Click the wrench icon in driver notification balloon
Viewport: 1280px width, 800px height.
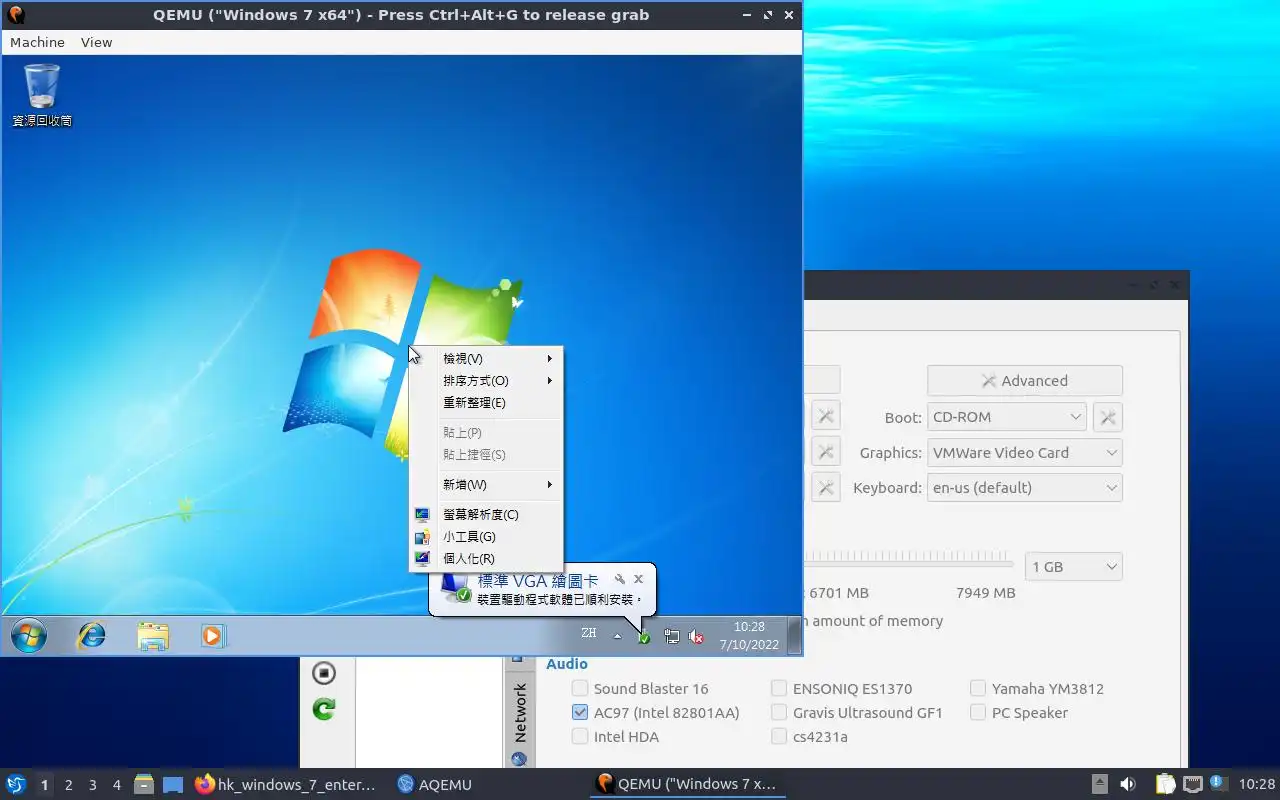tap(619, 579)
